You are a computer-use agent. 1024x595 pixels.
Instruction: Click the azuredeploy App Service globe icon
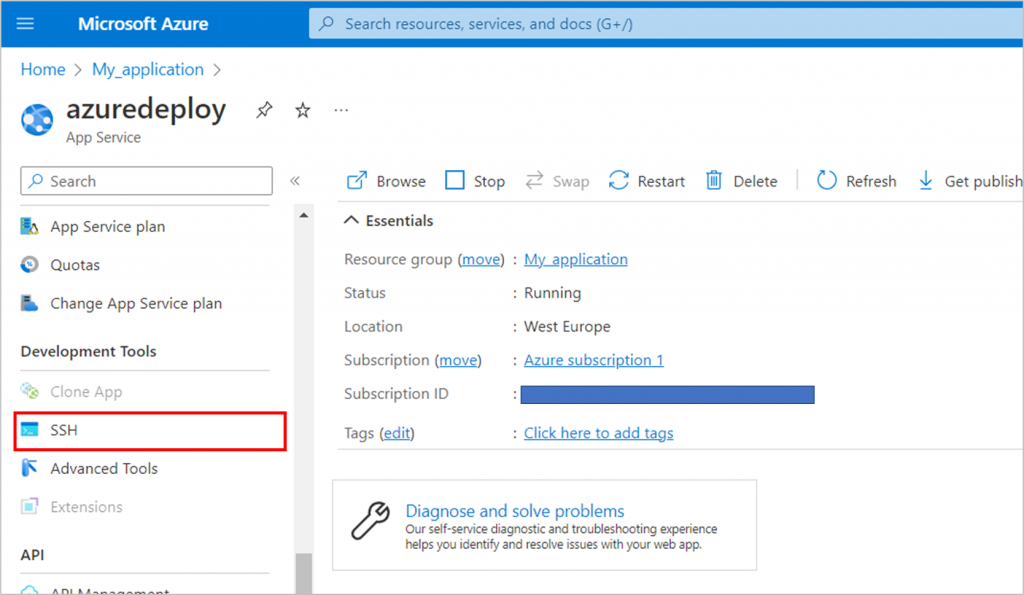(37, 120)
